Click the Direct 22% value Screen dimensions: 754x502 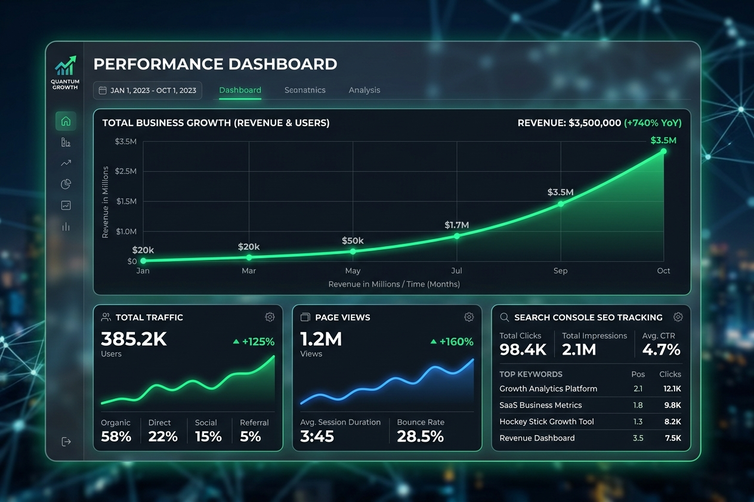[163, 437]
